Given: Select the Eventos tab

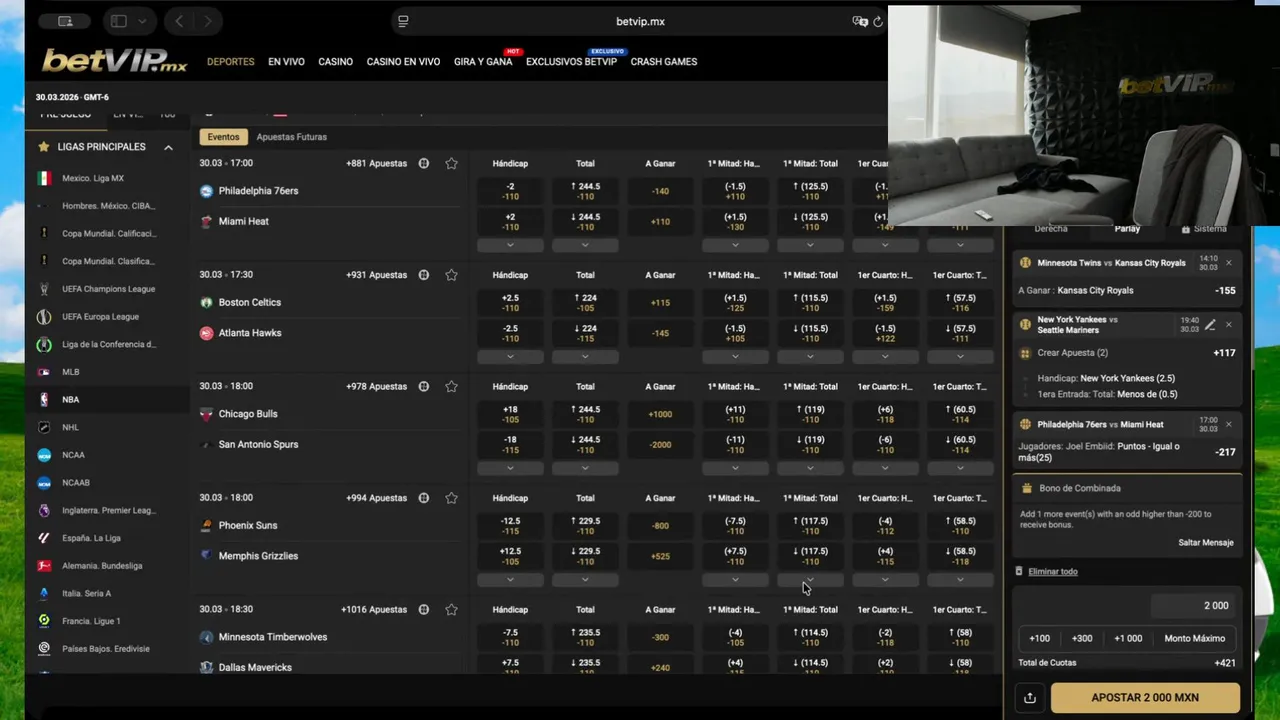Looking at the screenshot, I should pos(223,137).
